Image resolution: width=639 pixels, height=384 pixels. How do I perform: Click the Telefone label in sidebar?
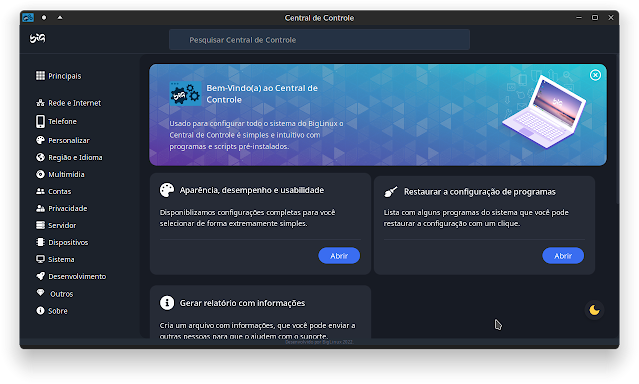pos(62,121)
